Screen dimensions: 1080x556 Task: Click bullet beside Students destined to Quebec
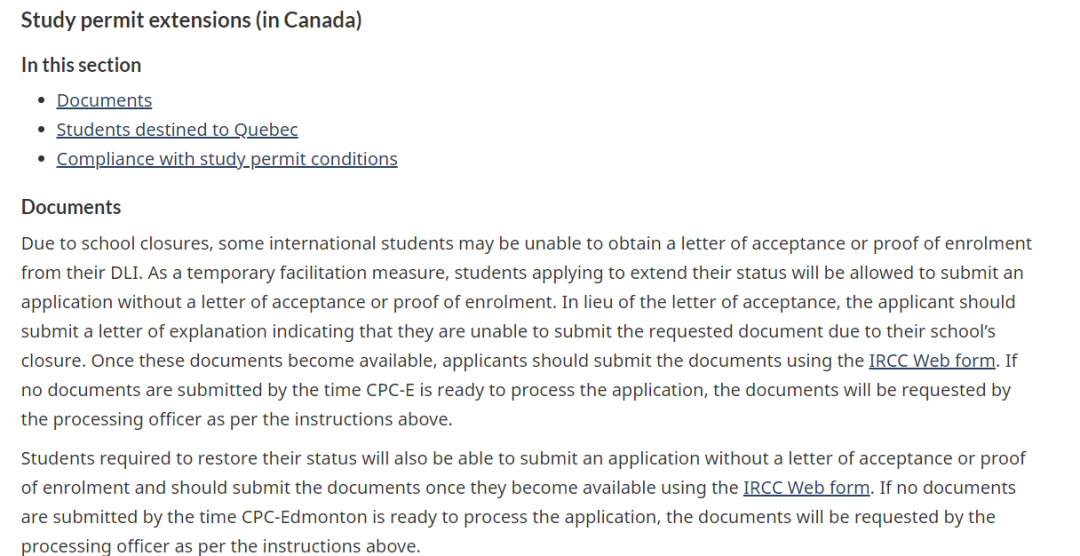point(41,130)
